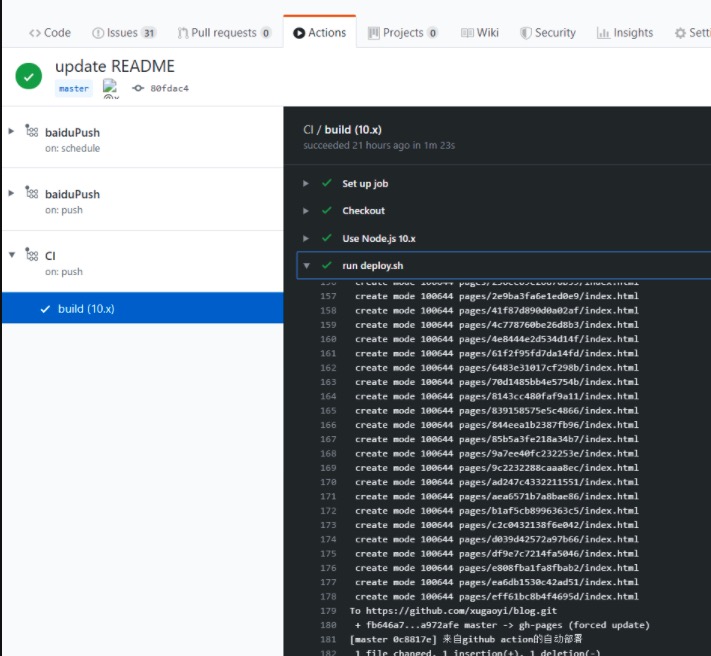Expand the baiduPush schedule workflow

[11, 131]
